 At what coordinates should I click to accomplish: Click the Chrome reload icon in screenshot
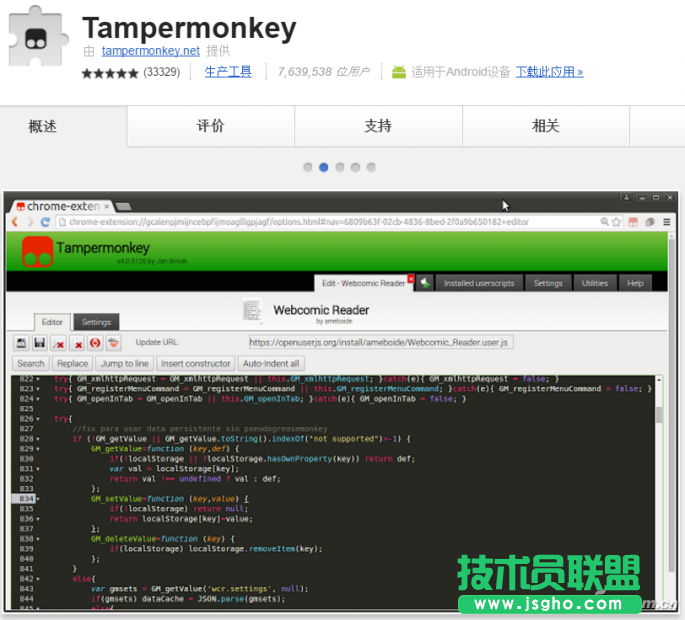[x=46, y=222]
